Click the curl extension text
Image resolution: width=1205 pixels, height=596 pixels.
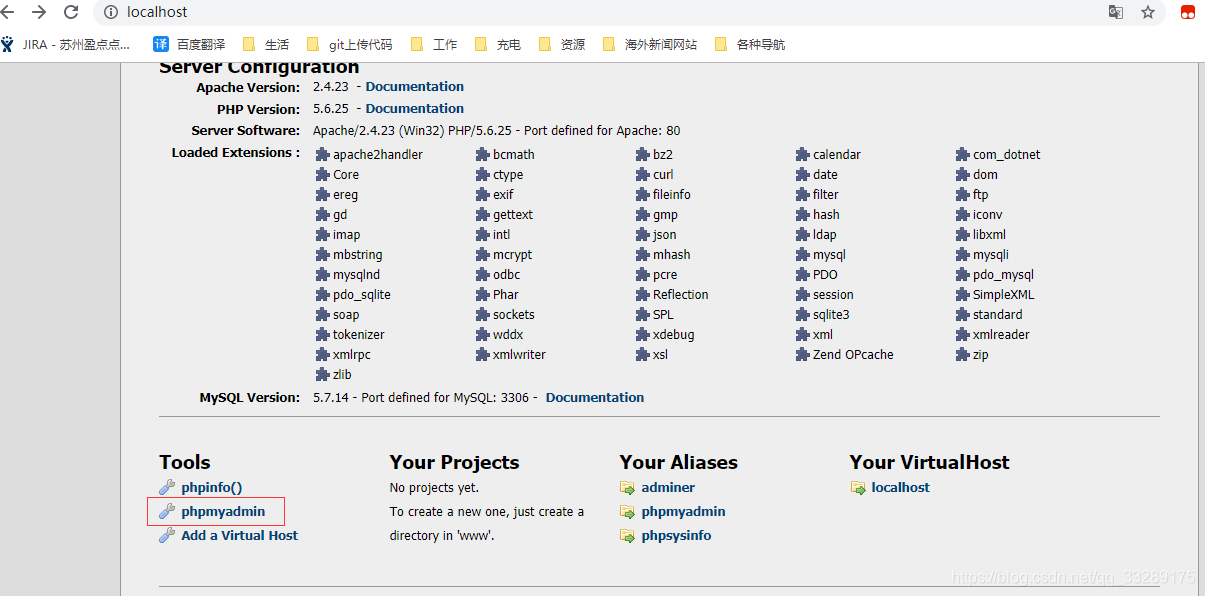pos(663,175)
